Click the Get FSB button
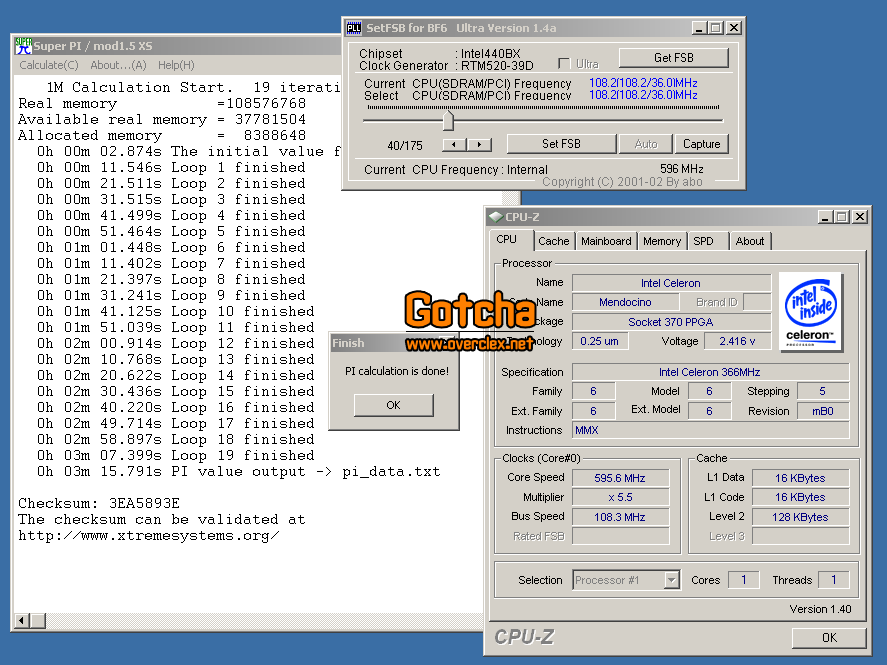This screenshot has height=665, width=887. point(674,58)
